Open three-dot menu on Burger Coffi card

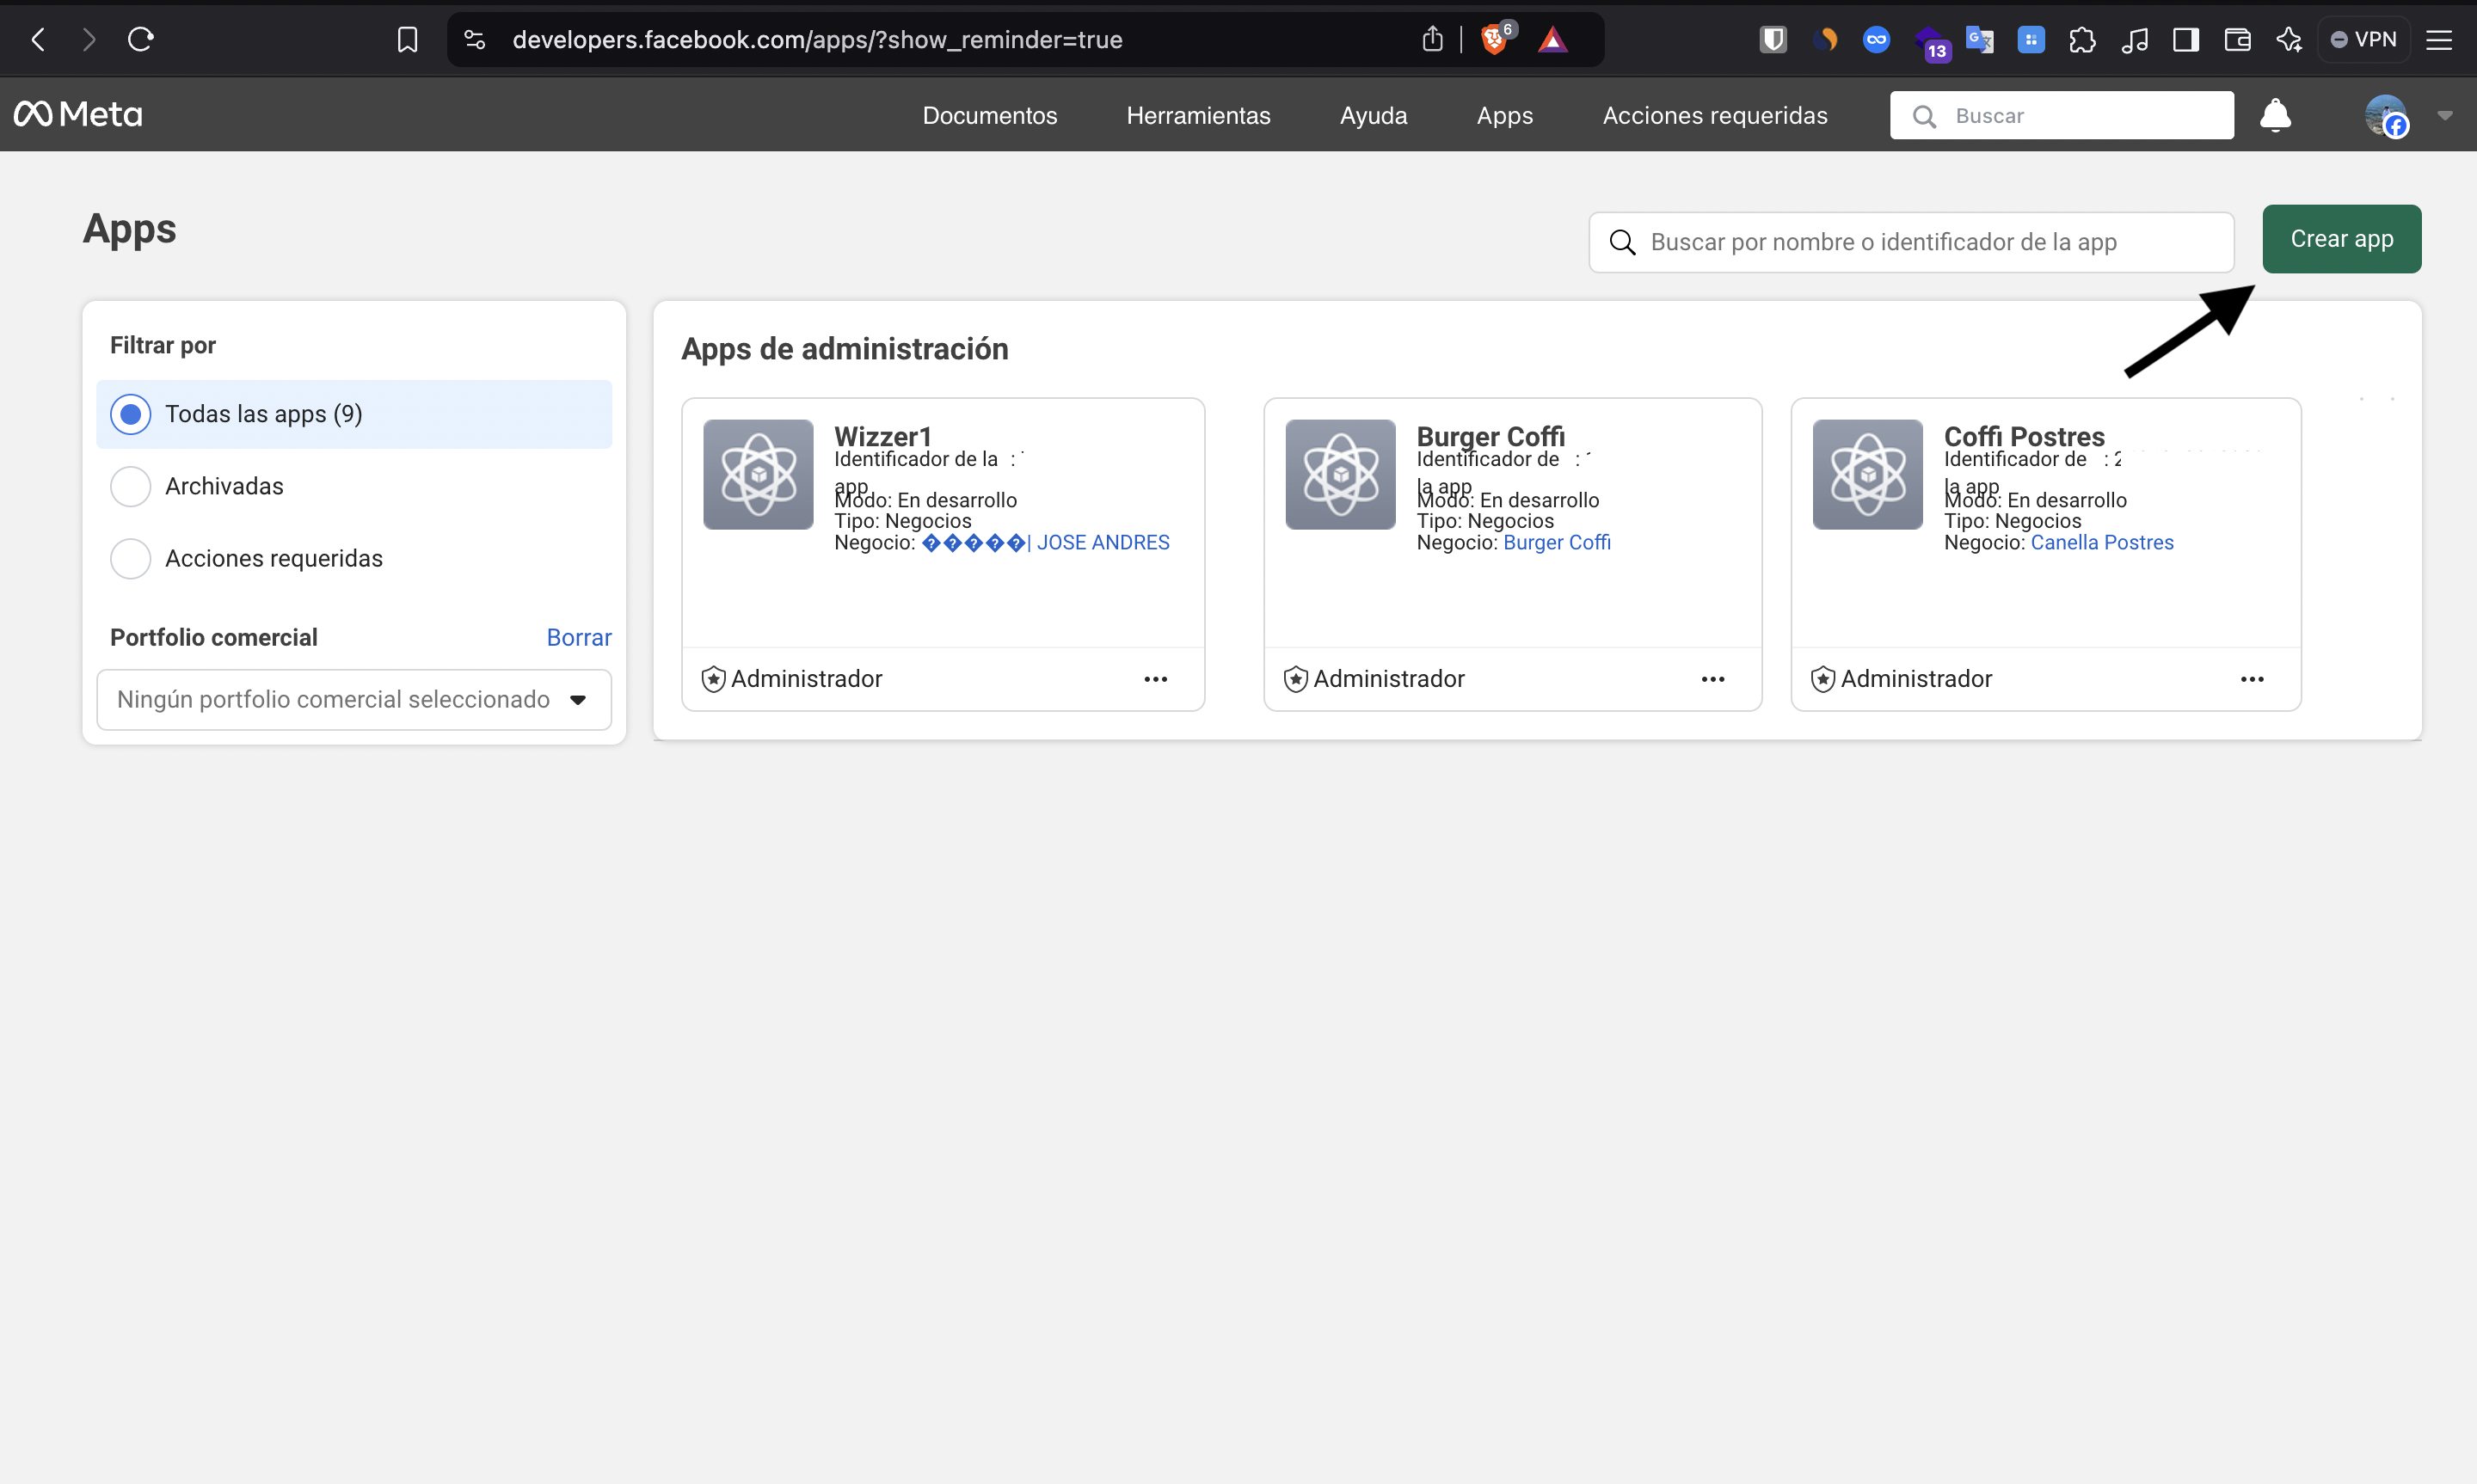[x=1712, y=679]
